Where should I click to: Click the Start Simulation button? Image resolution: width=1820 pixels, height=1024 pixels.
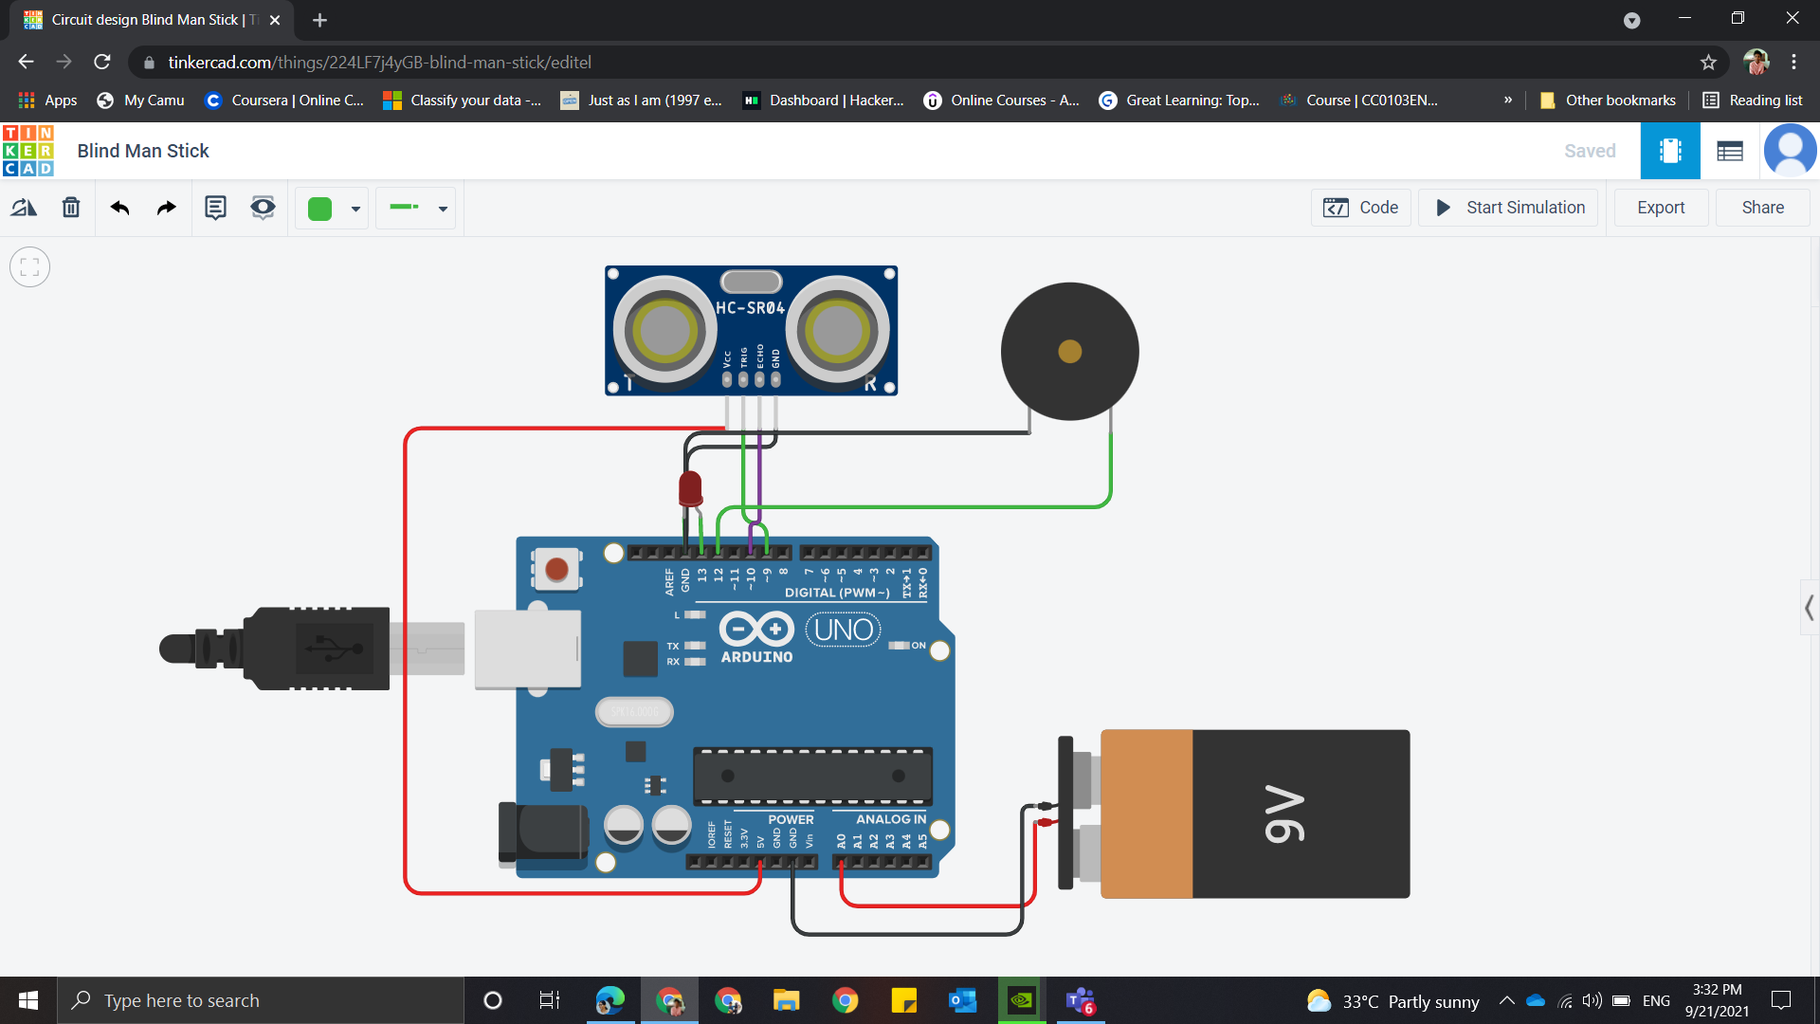pyautogui.click(x=1508, y=207)
